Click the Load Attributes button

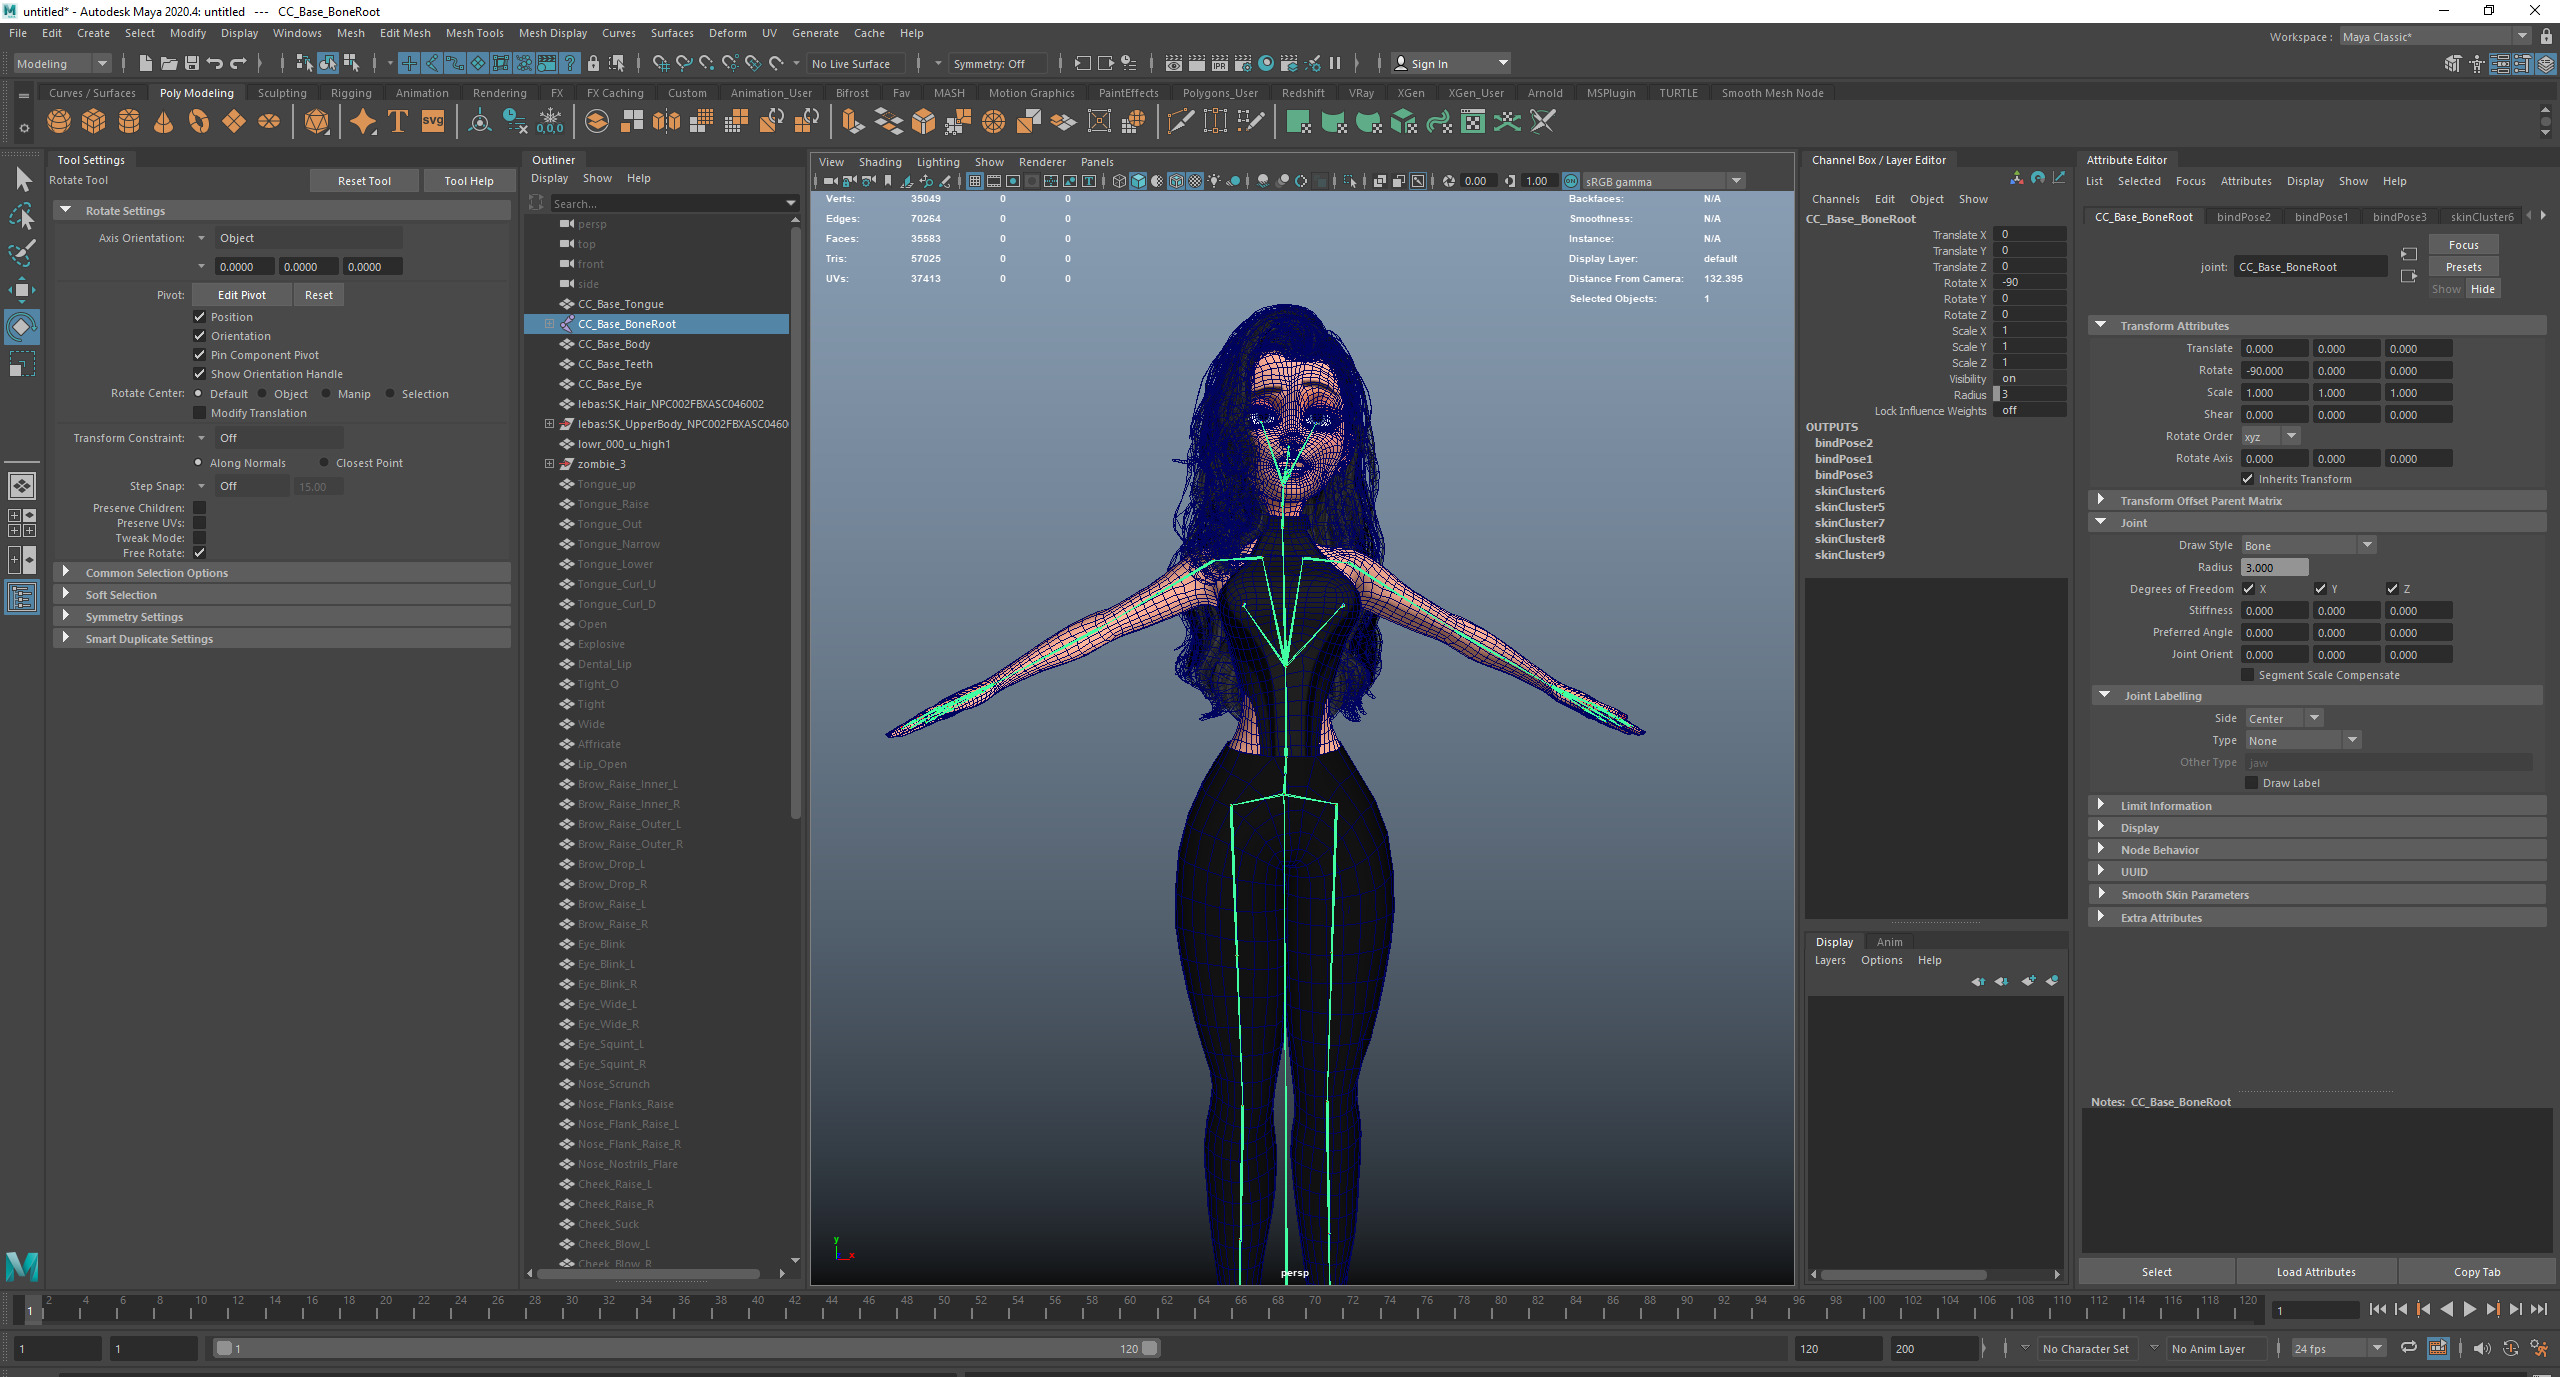pos(2315,1272)
